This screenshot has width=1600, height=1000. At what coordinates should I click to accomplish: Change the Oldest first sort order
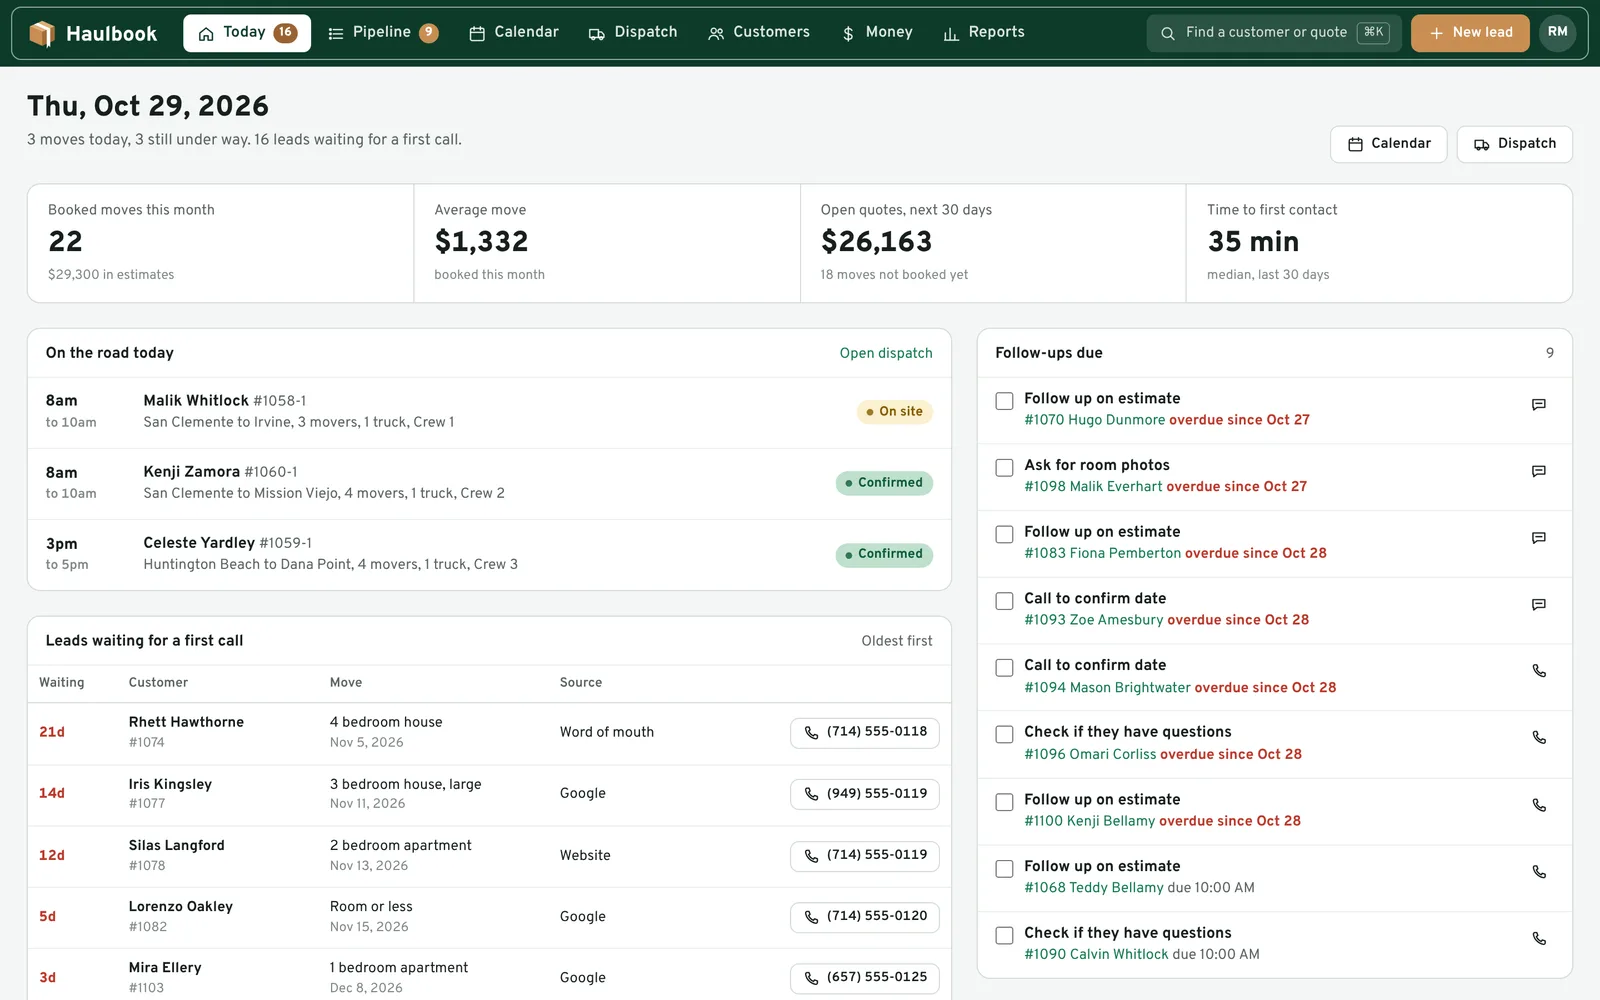tap(897, 641)
